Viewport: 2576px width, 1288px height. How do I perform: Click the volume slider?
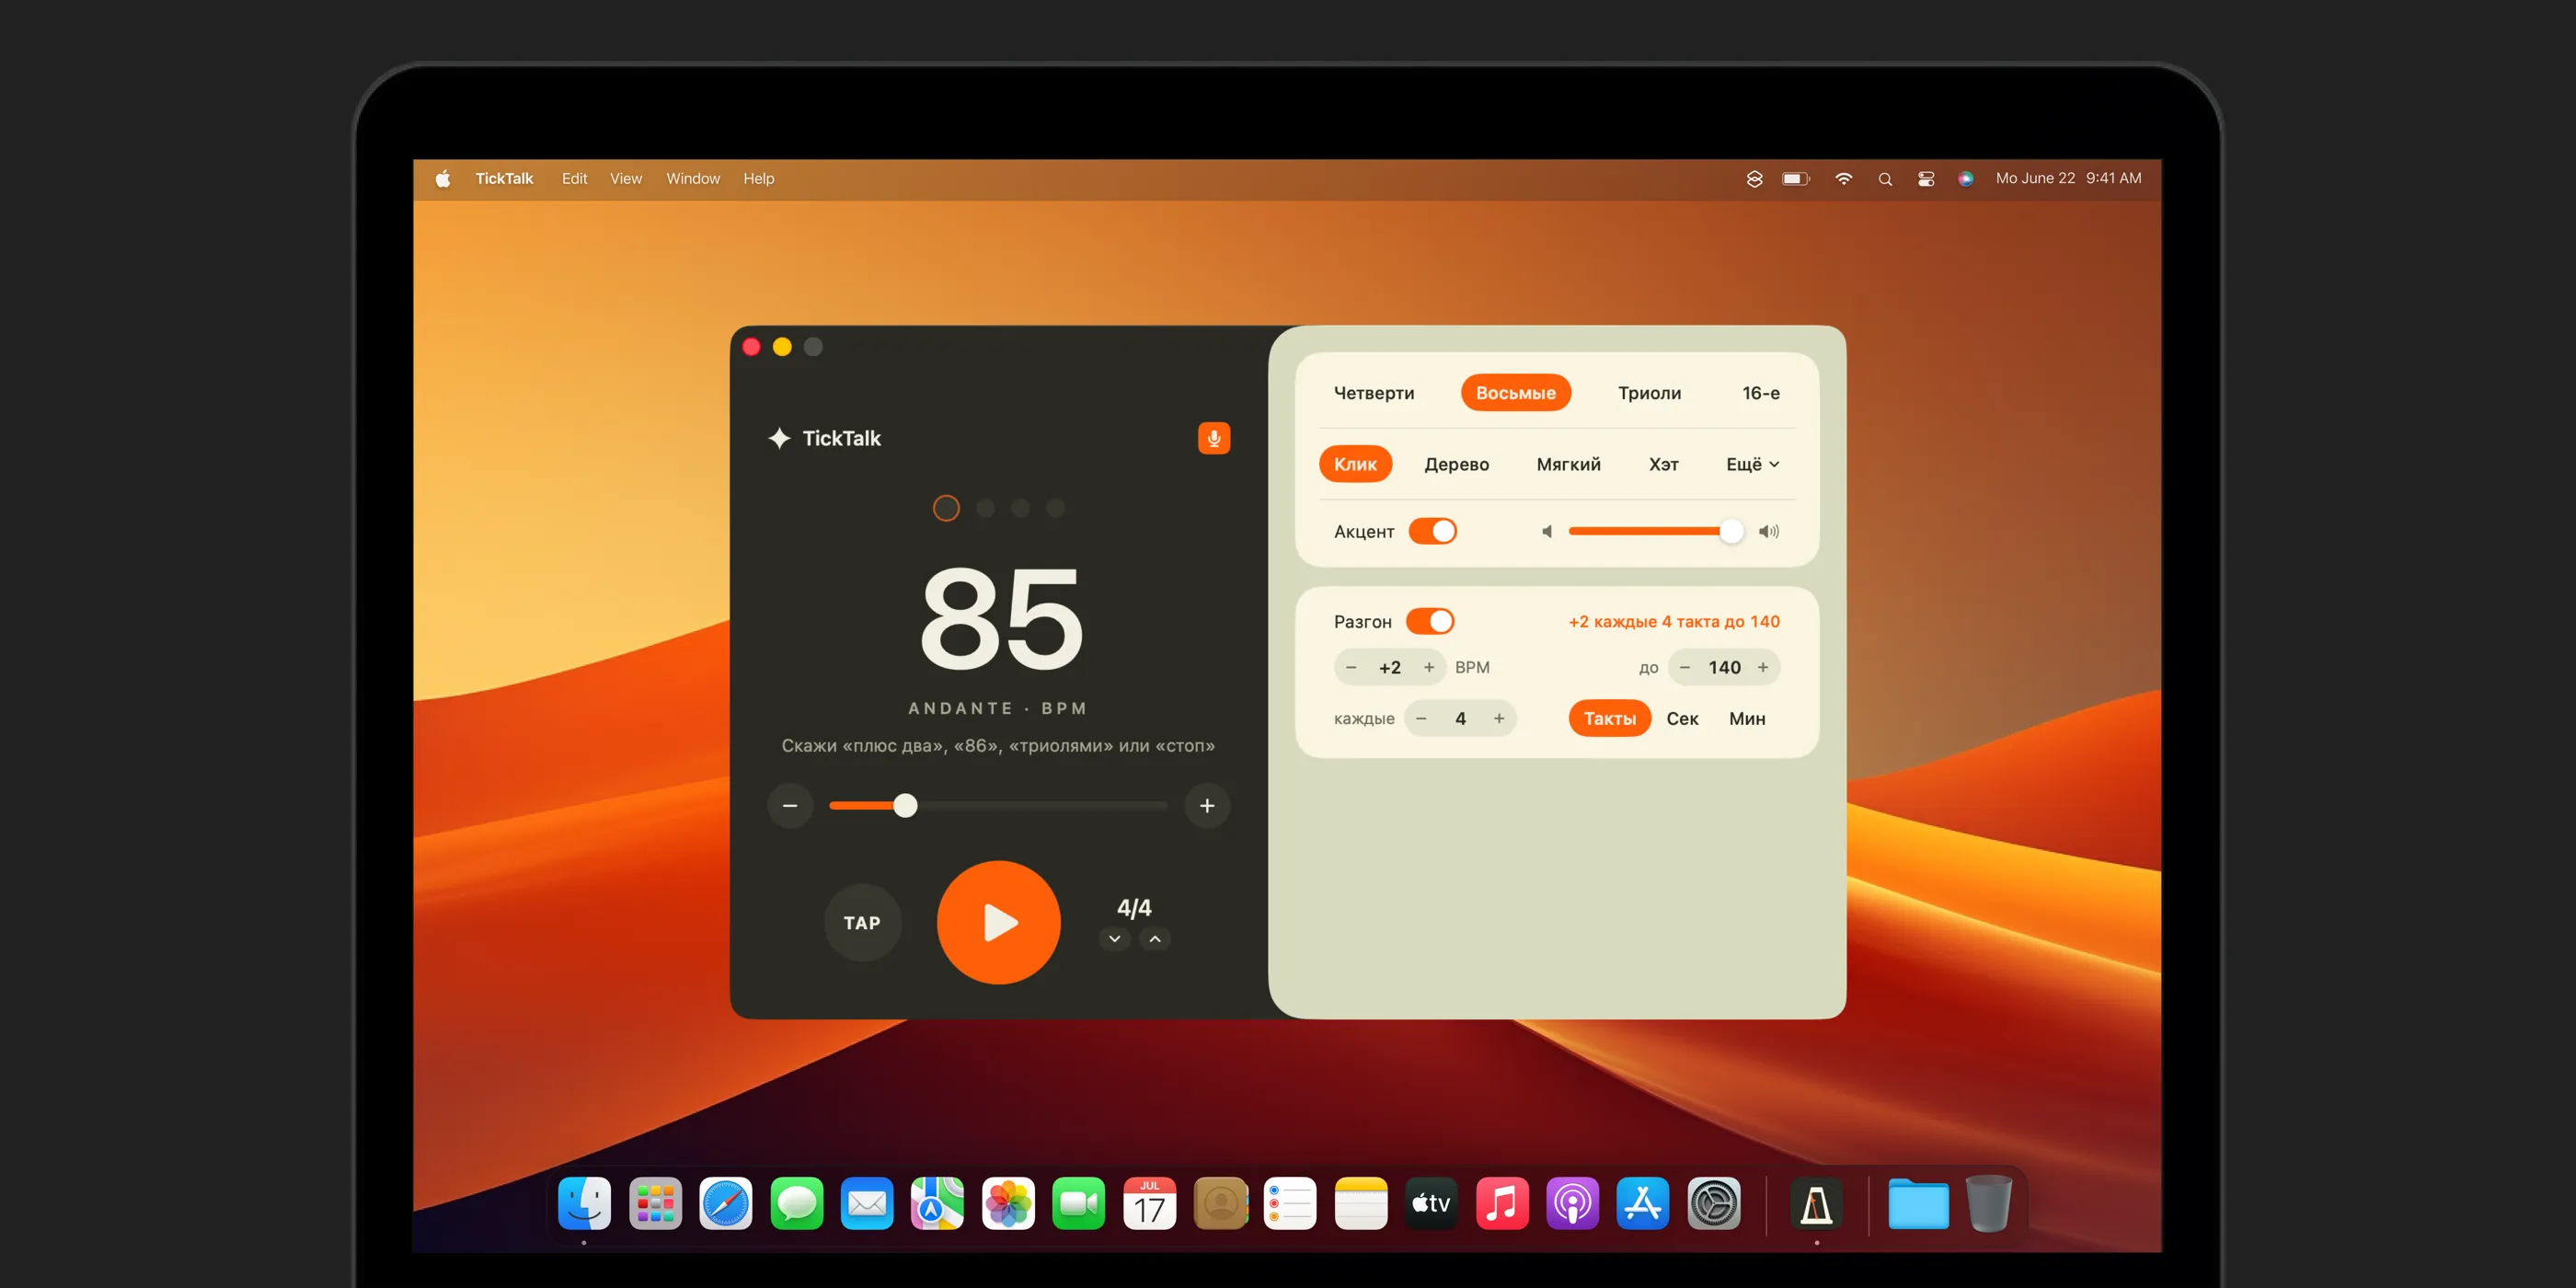[1656, 531]
